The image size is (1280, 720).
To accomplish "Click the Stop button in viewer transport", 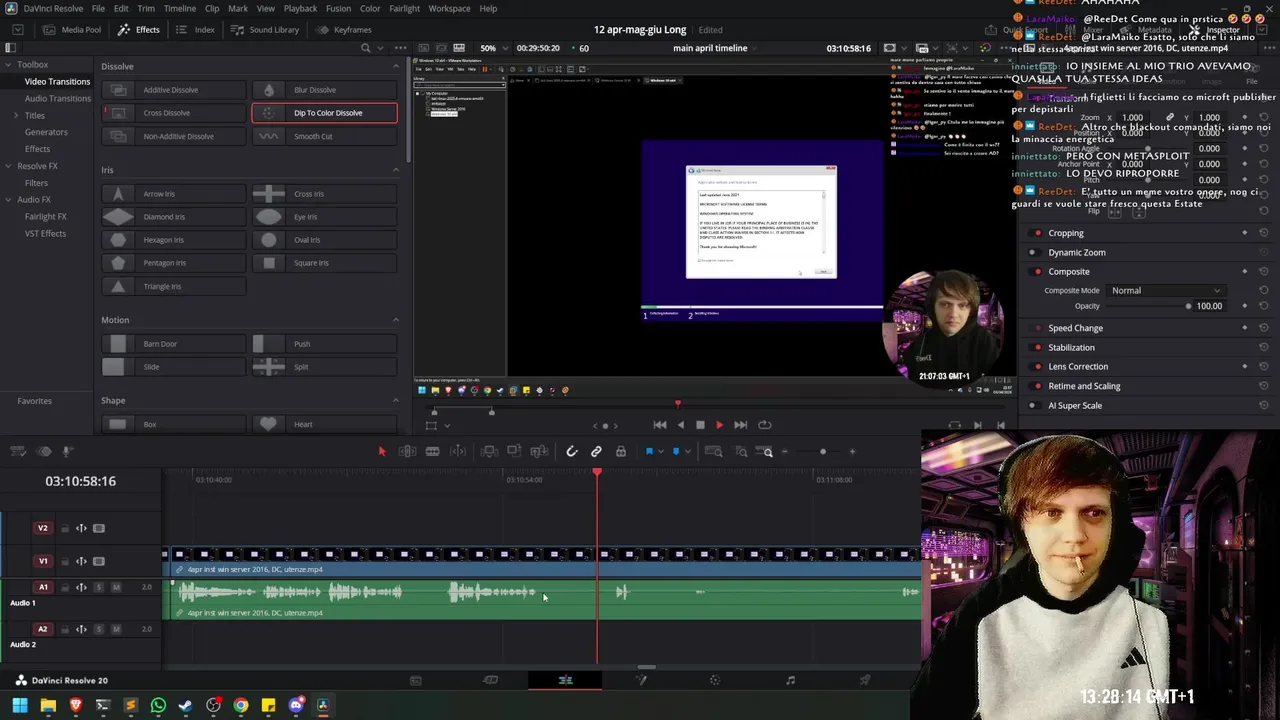I will pos(700,425).
